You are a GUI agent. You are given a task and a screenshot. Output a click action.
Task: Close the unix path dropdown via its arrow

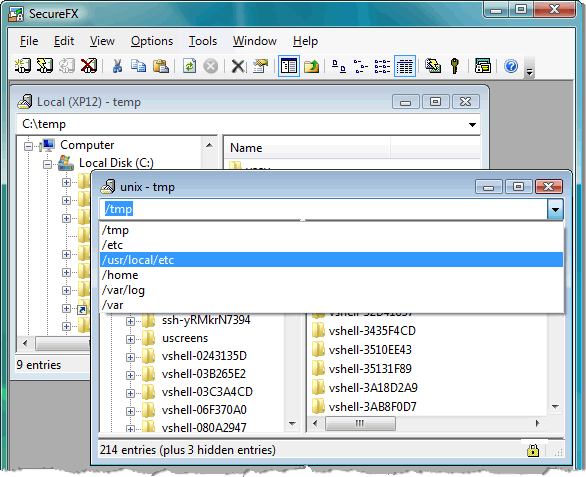pos(555,209)
